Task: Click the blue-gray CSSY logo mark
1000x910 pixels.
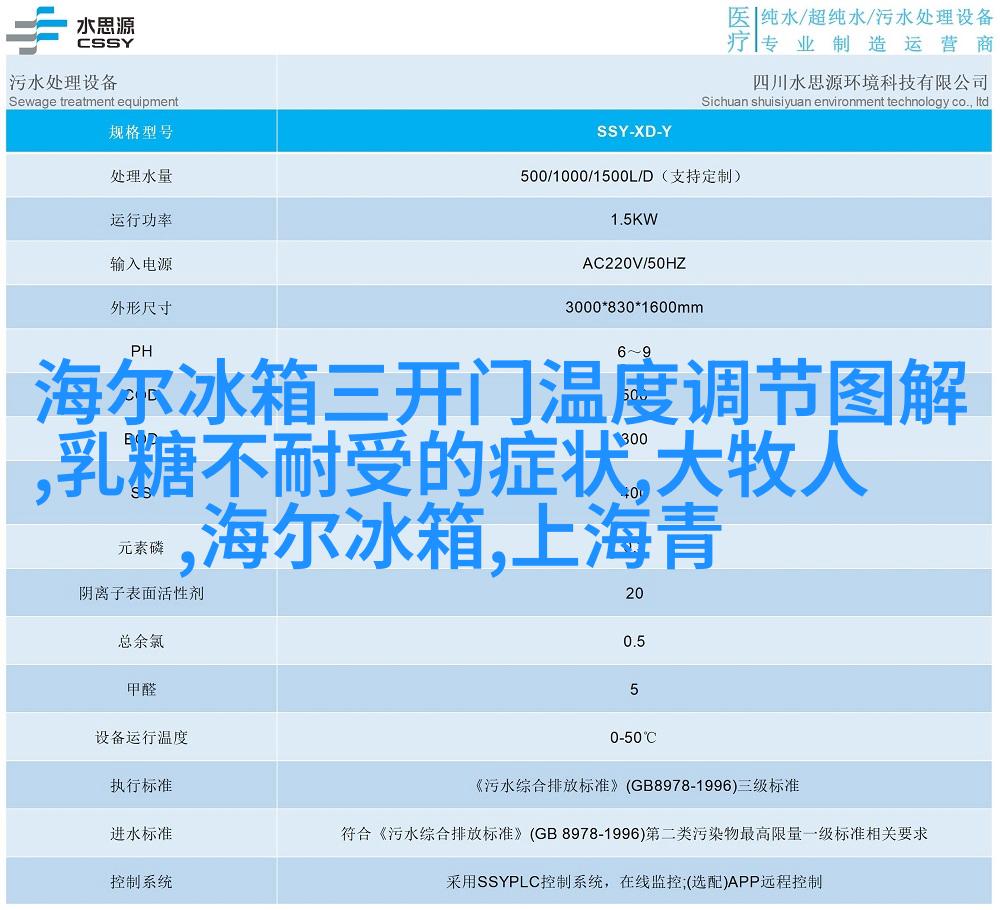Action: 36,30
